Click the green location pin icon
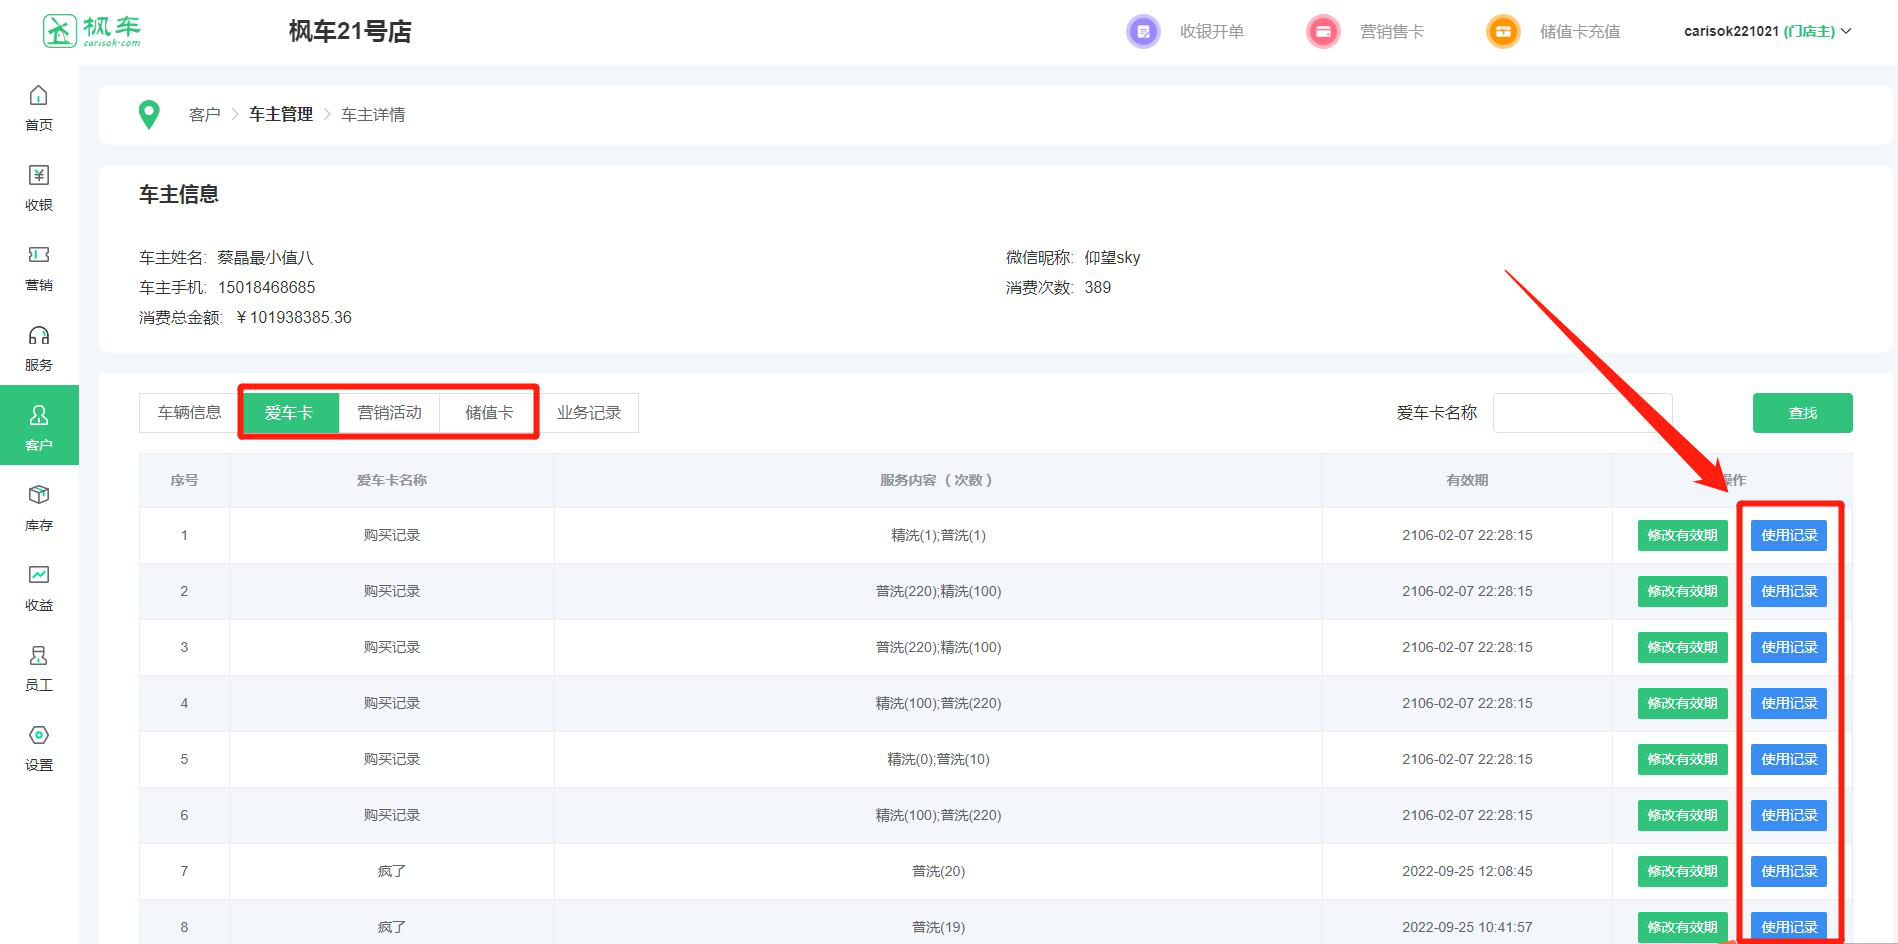This screenshot has height=944, width=1898. tap(149, 115)
